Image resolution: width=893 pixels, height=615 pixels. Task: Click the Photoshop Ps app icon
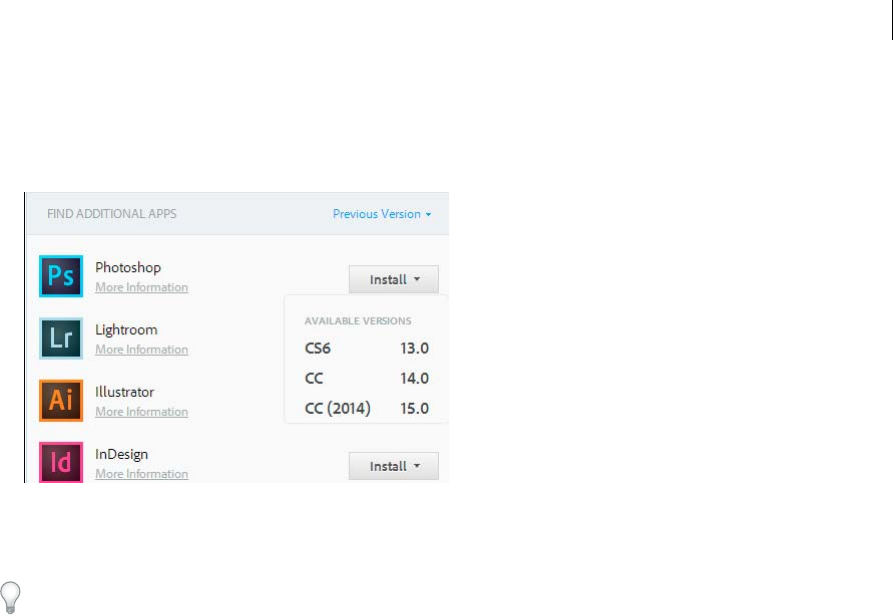(61, 276)
